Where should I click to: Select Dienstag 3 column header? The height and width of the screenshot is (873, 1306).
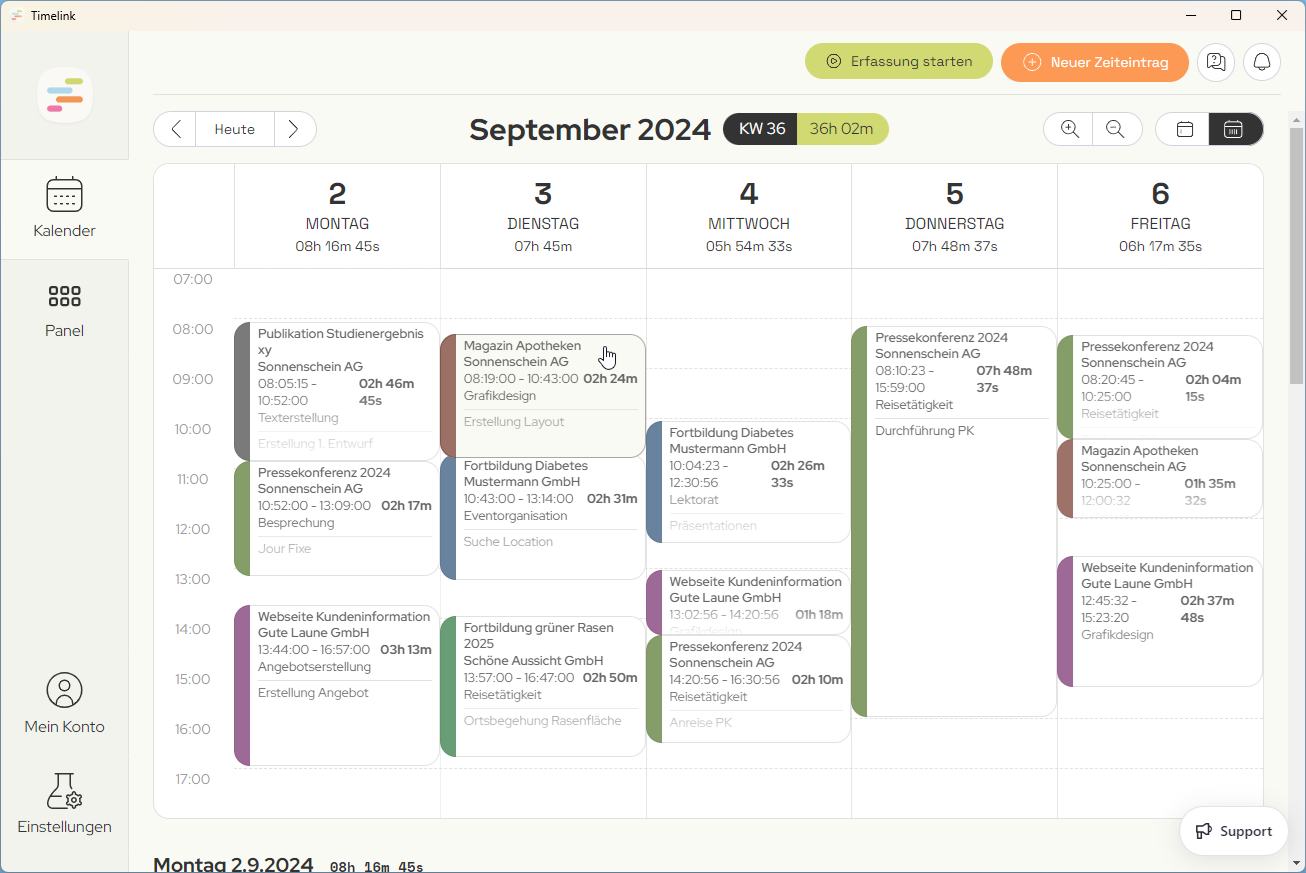tap(543, 216)
